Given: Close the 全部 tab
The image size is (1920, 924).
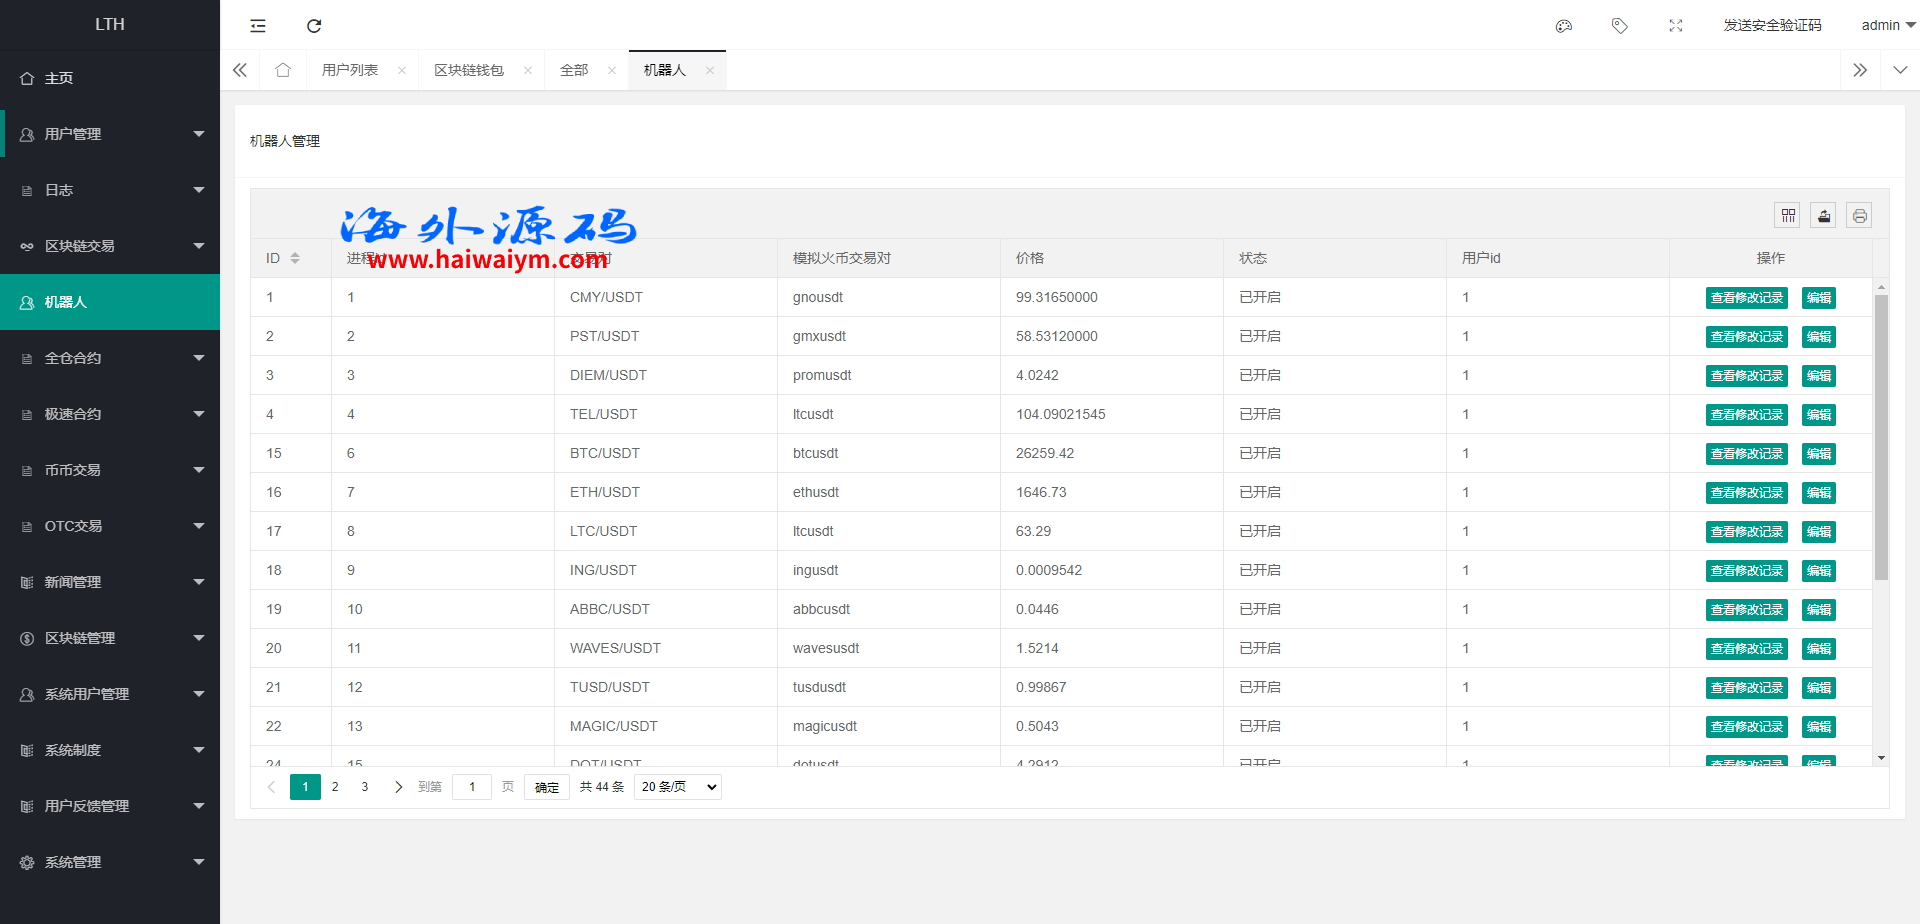Looking at the screenshot, I should (x=612, y=70).
